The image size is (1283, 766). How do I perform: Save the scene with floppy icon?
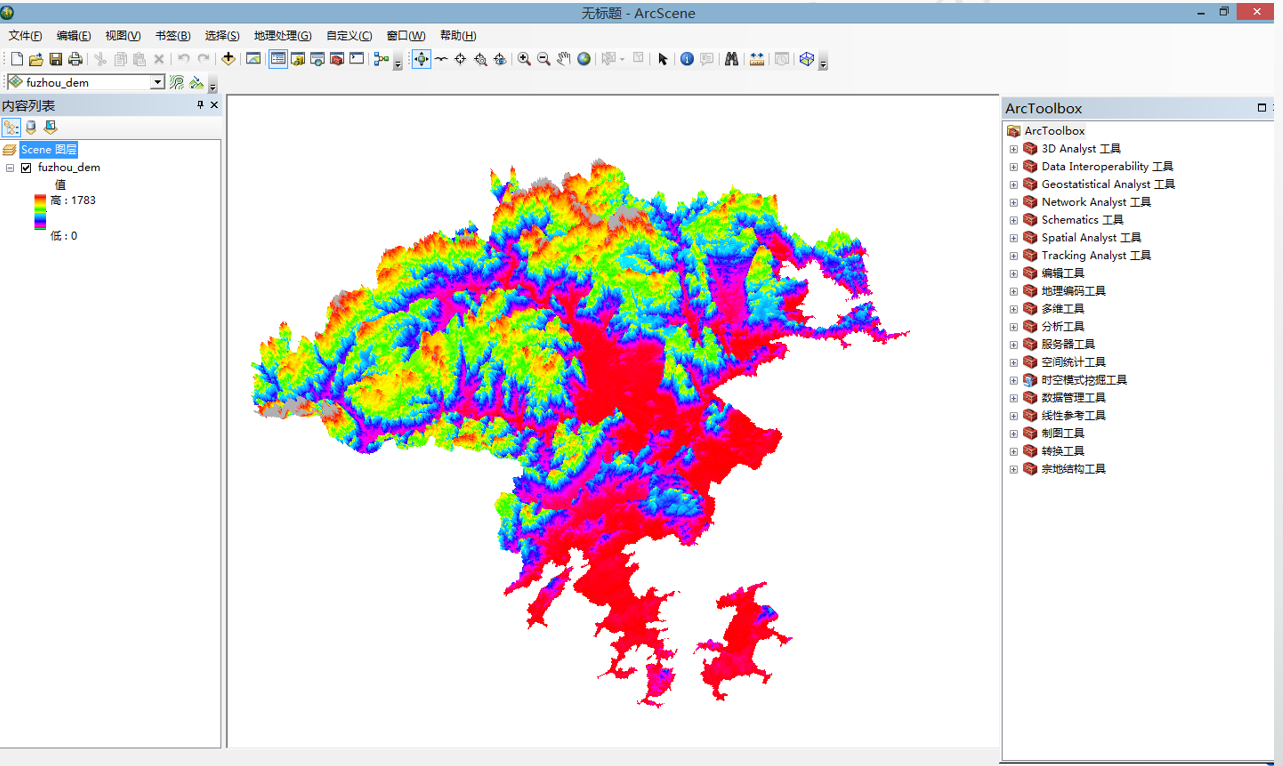coord(56,59)
